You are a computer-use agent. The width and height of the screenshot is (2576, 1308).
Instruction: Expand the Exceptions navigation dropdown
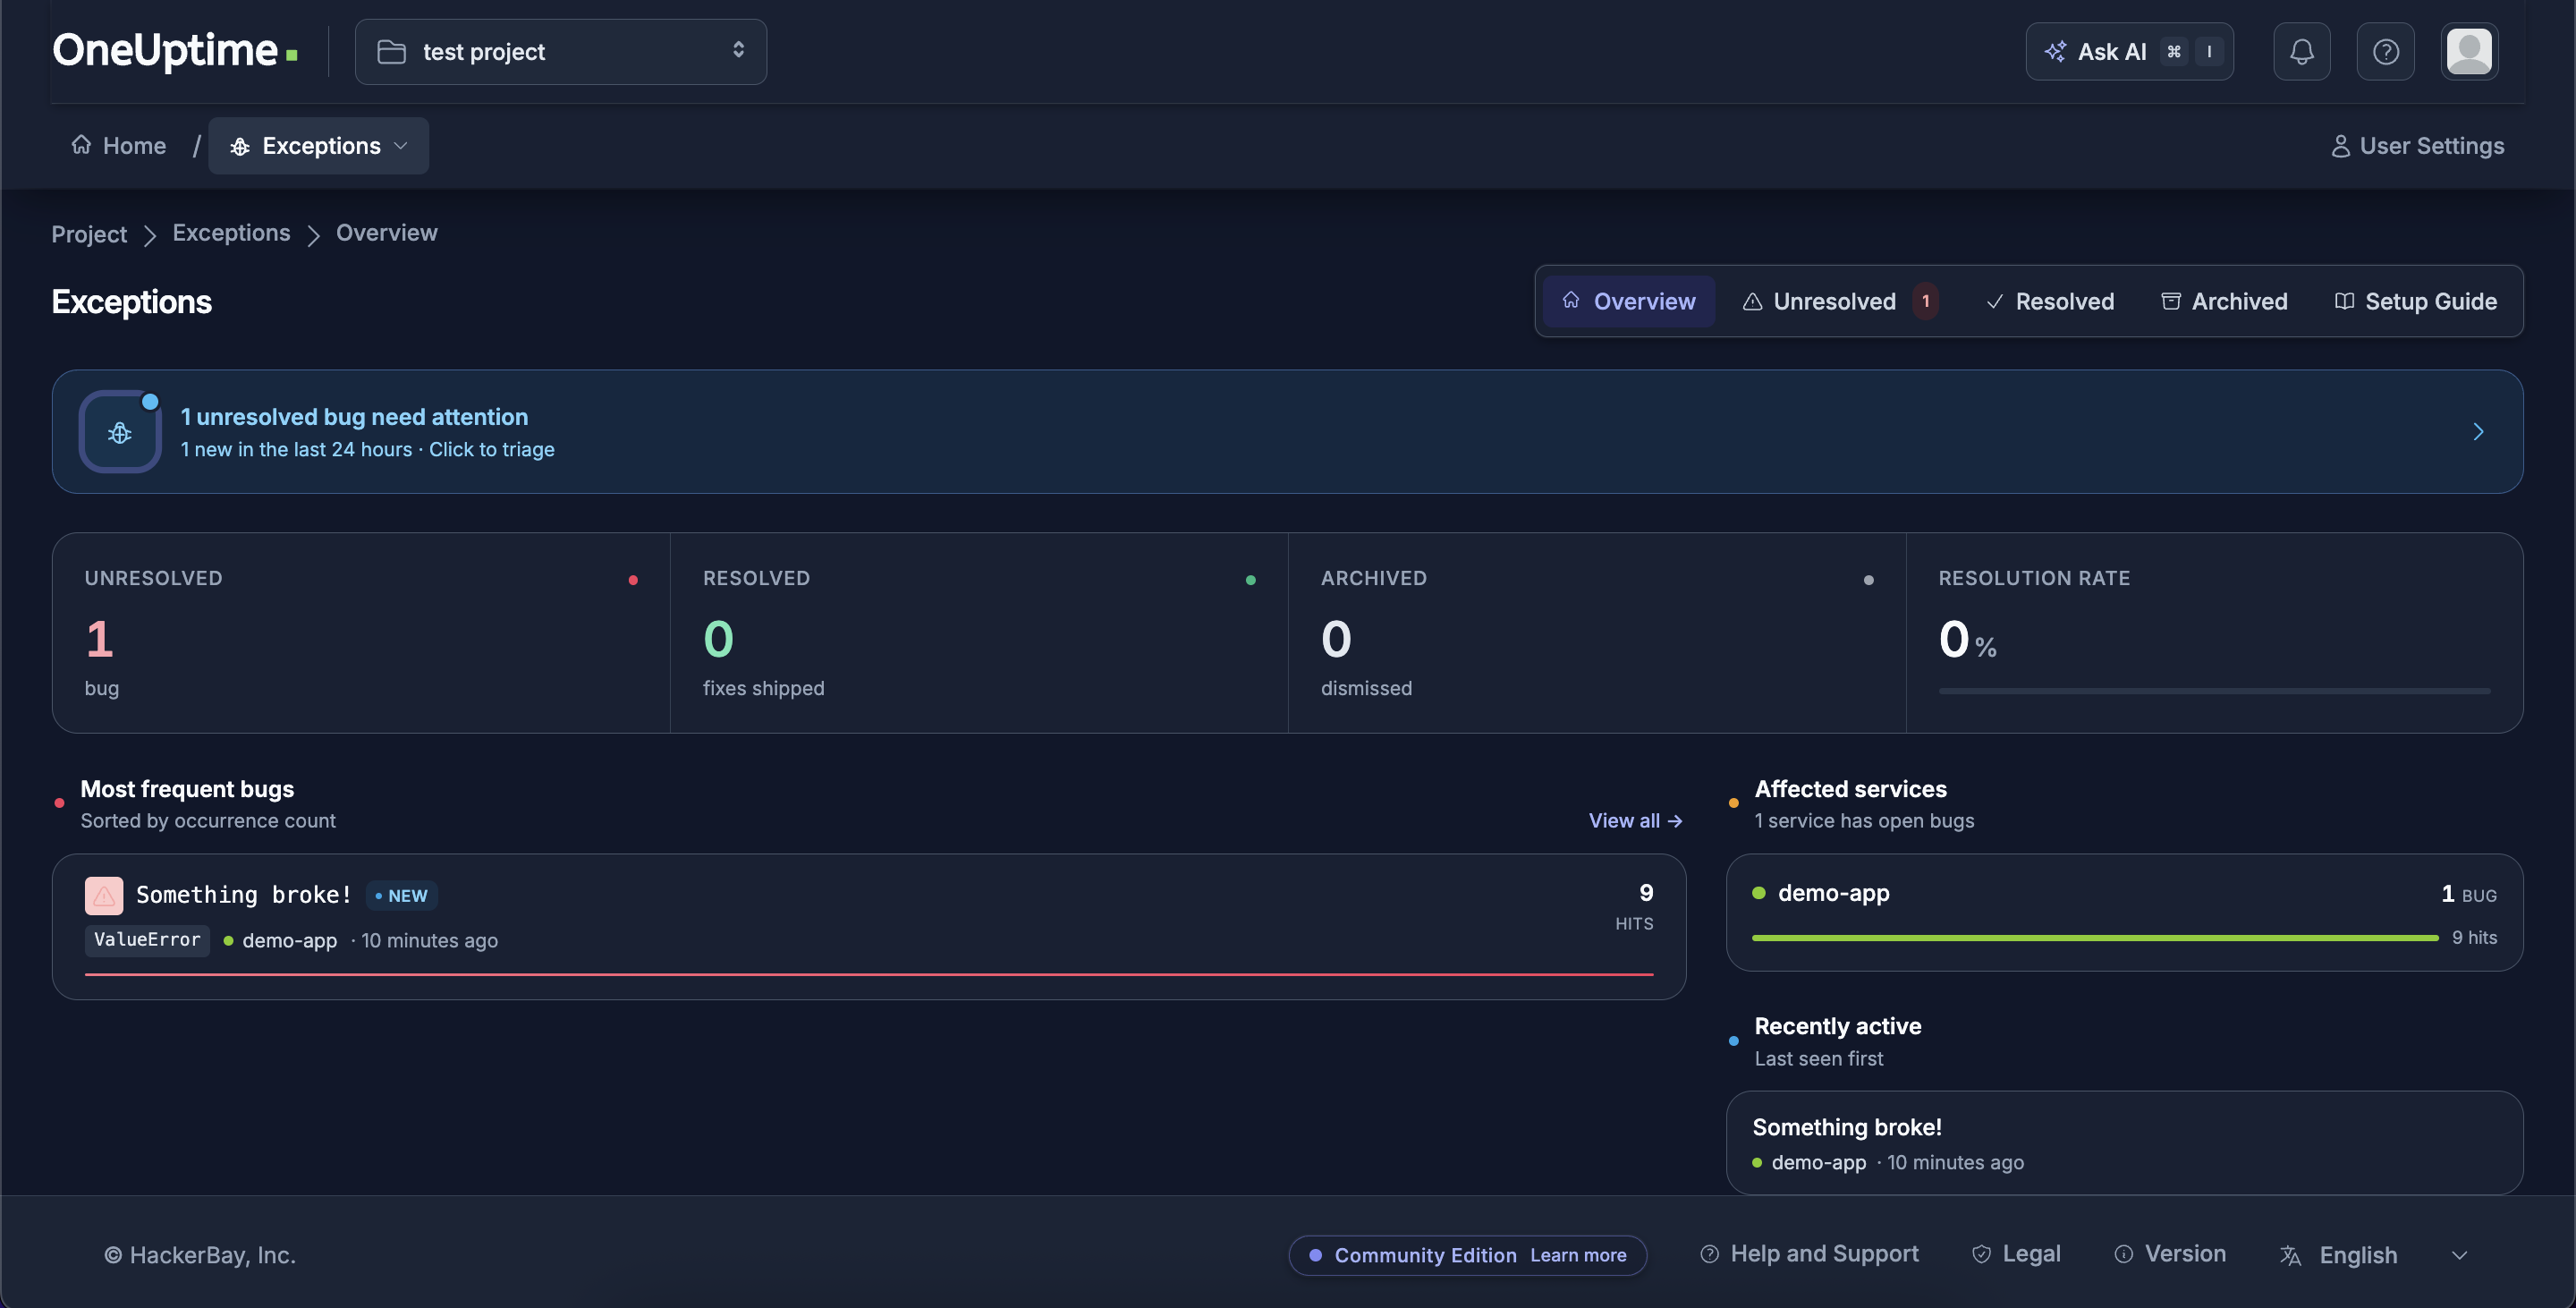tap(318, 145)
